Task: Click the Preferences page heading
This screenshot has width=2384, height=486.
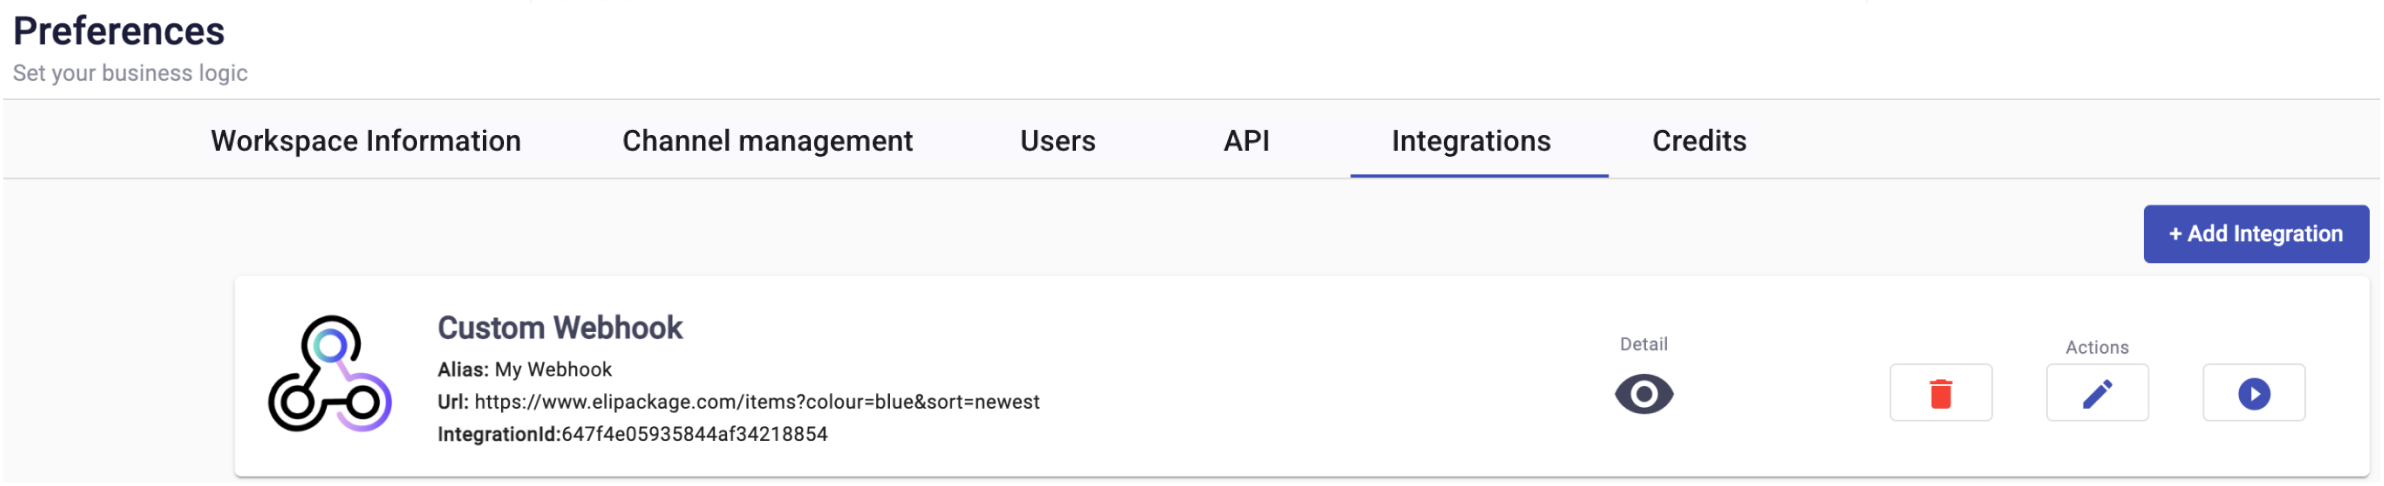Action: [x=119, y=31]
